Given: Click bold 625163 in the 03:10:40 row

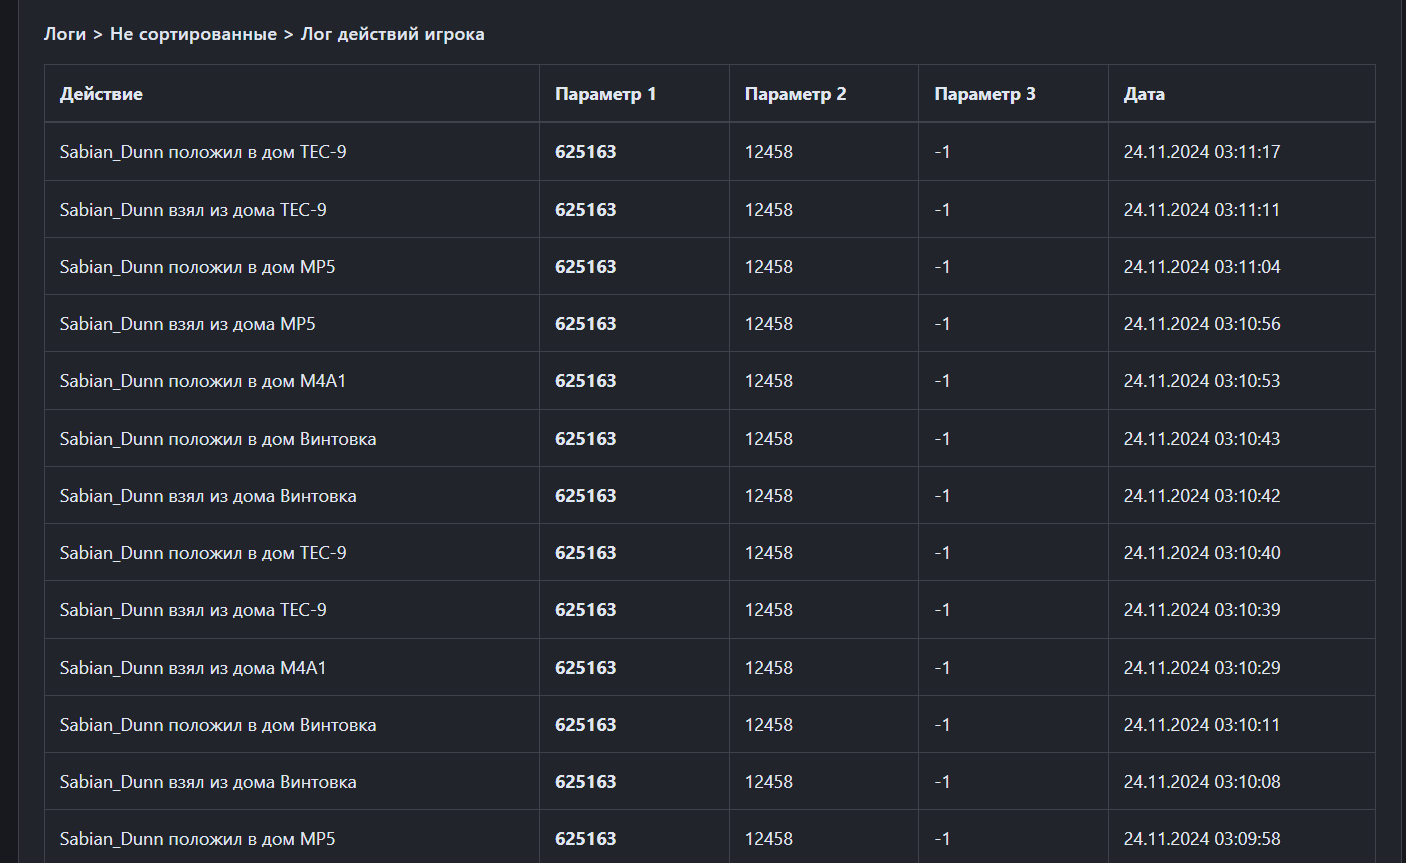Looking at the screenshot, I should (585, 553).
